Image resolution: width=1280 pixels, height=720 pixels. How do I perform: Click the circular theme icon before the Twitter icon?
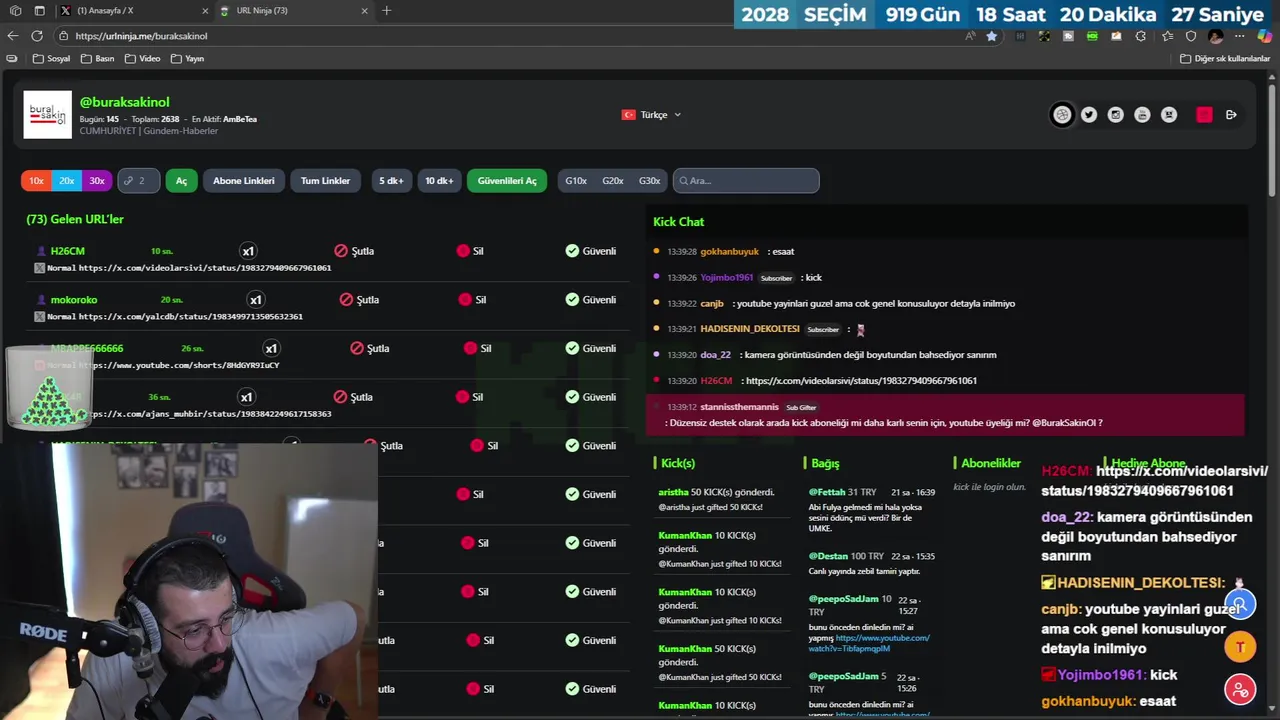1062,115
